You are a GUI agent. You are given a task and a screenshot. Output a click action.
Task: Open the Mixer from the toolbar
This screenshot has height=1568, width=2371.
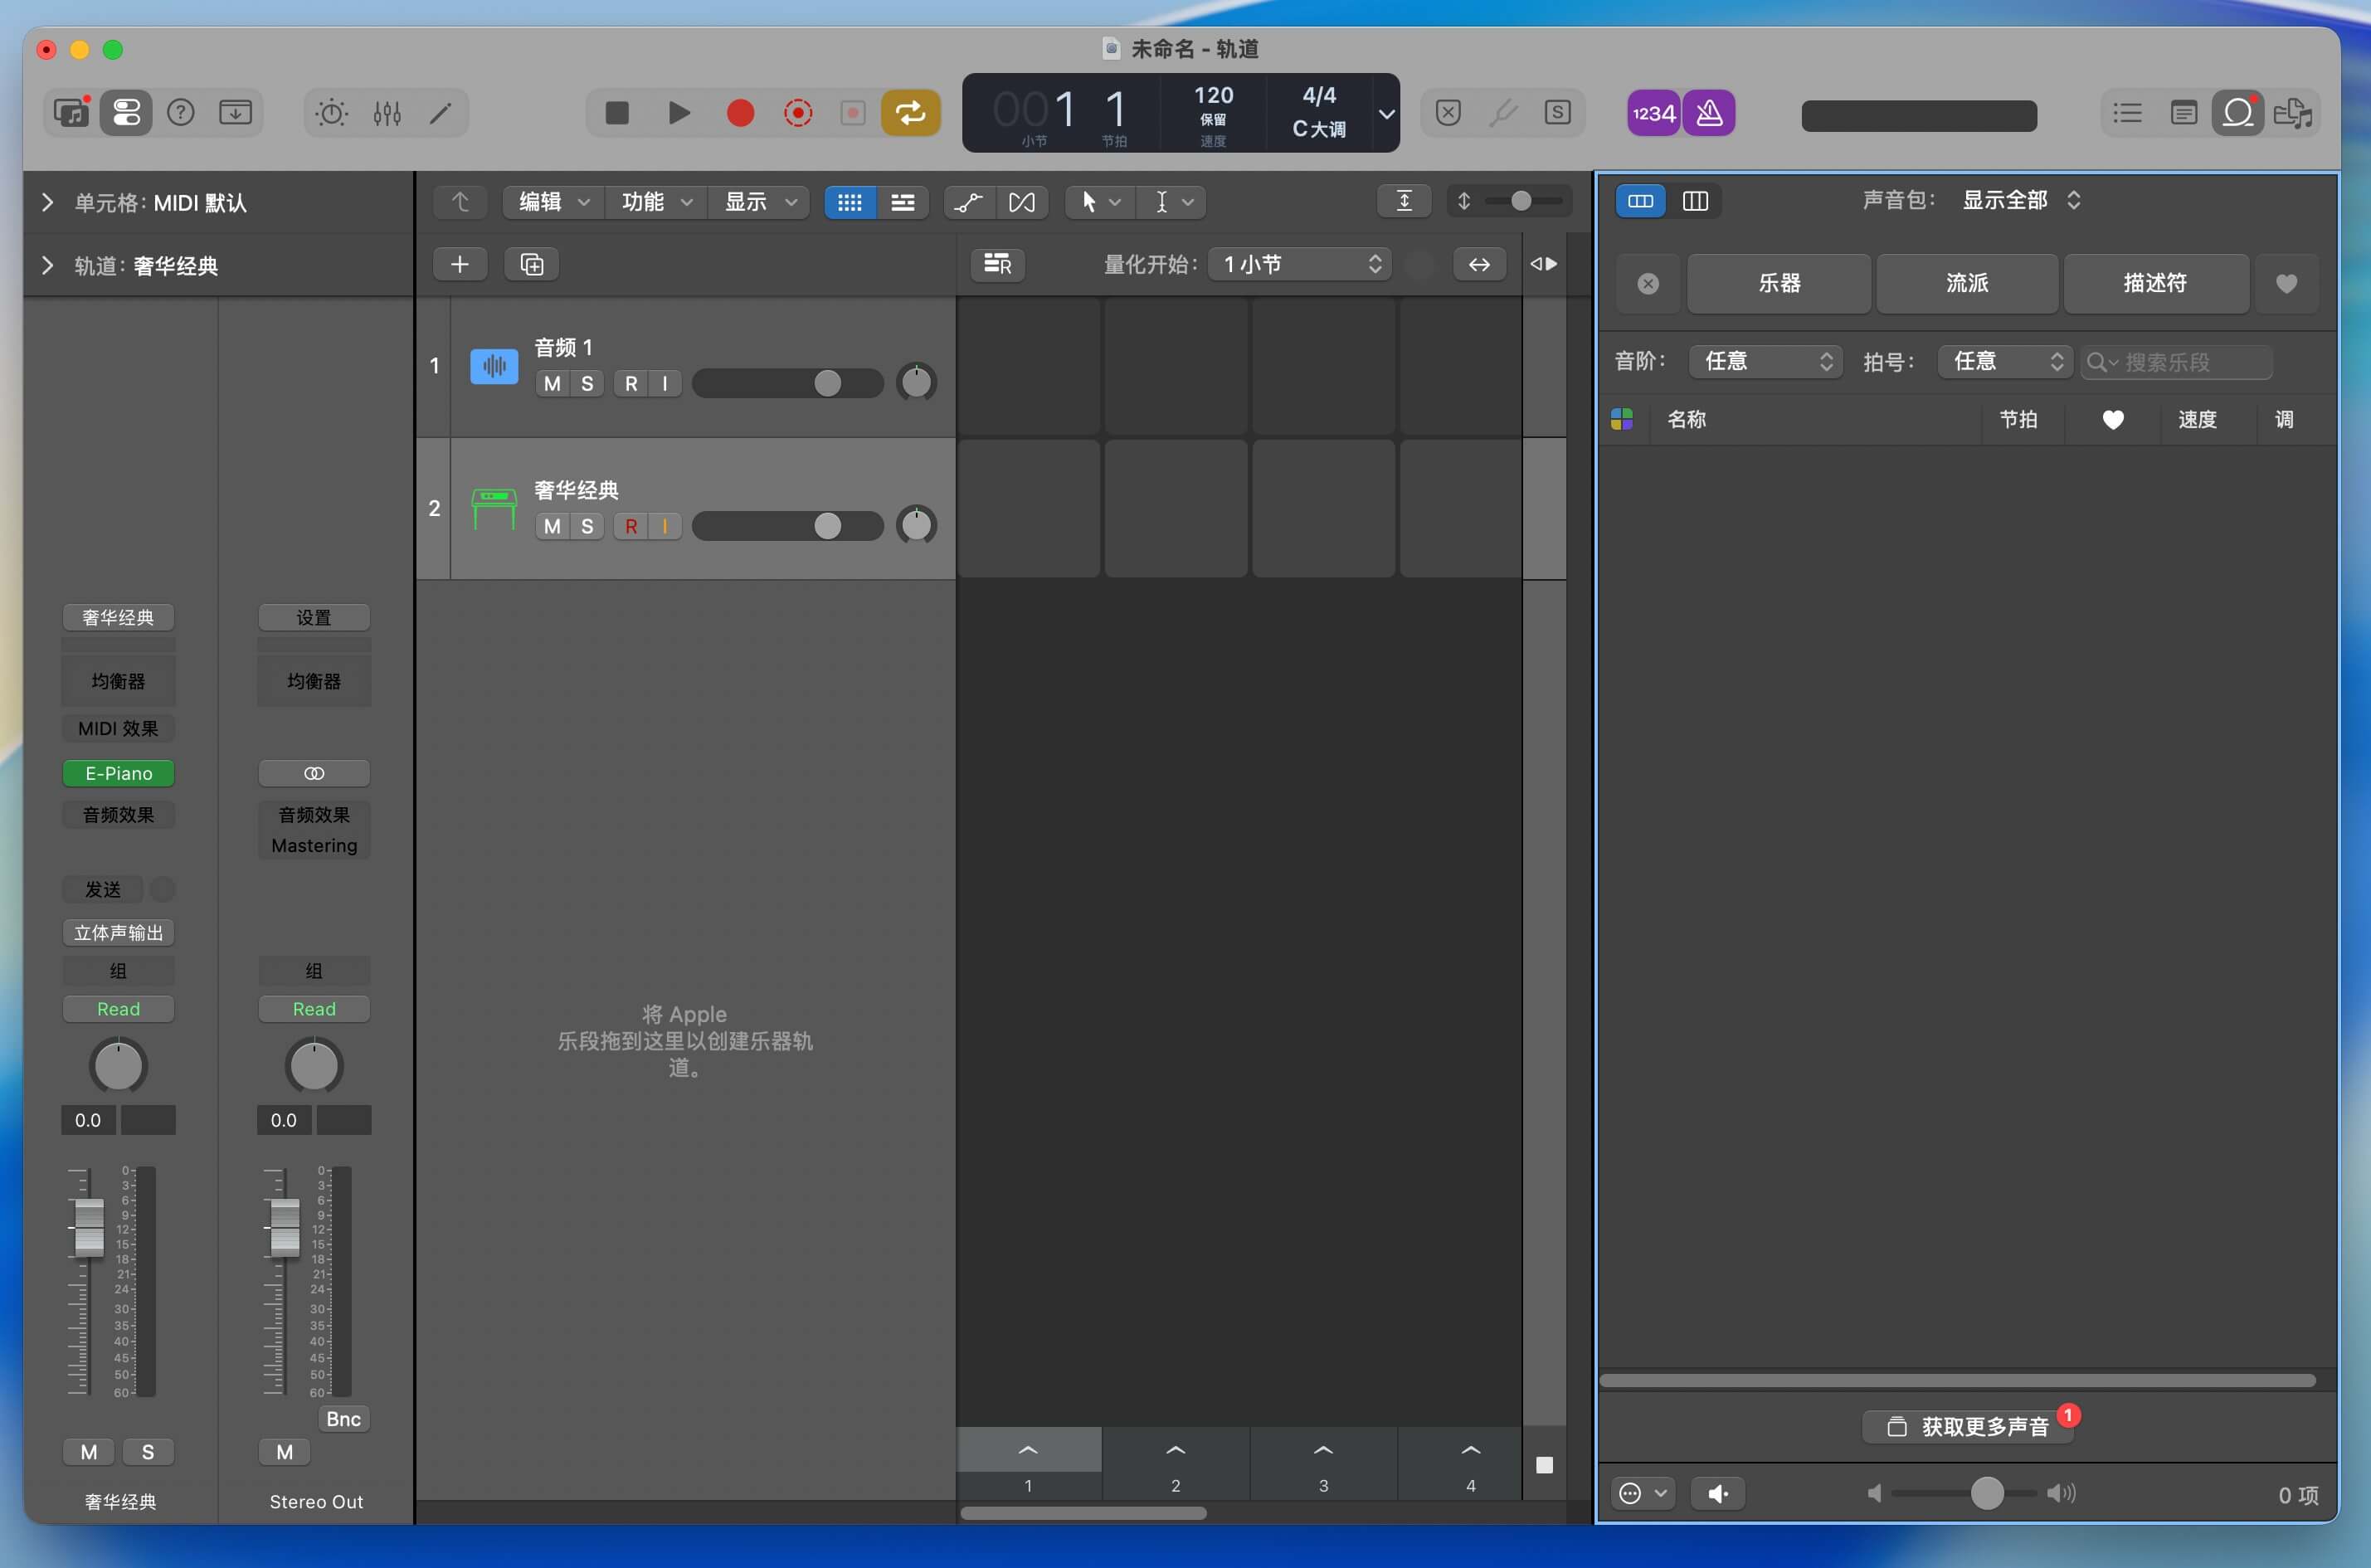click(x=387, y=113)
